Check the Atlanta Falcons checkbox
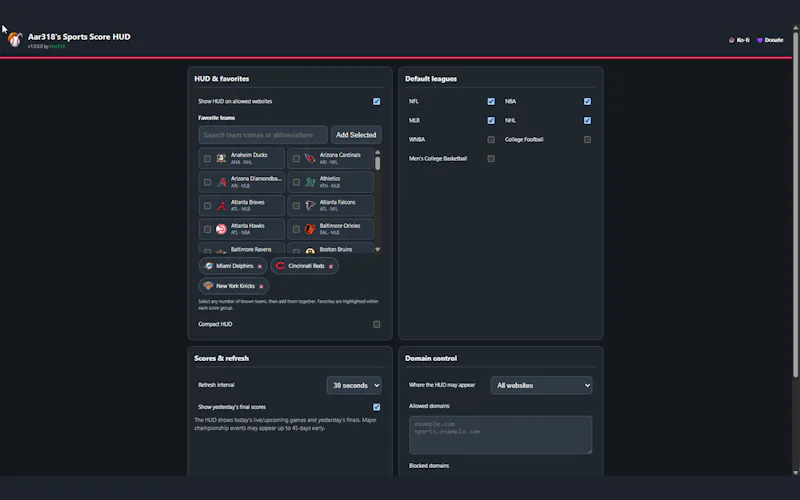Viewport: 800px width, 500px height. (x=296, y=206)
